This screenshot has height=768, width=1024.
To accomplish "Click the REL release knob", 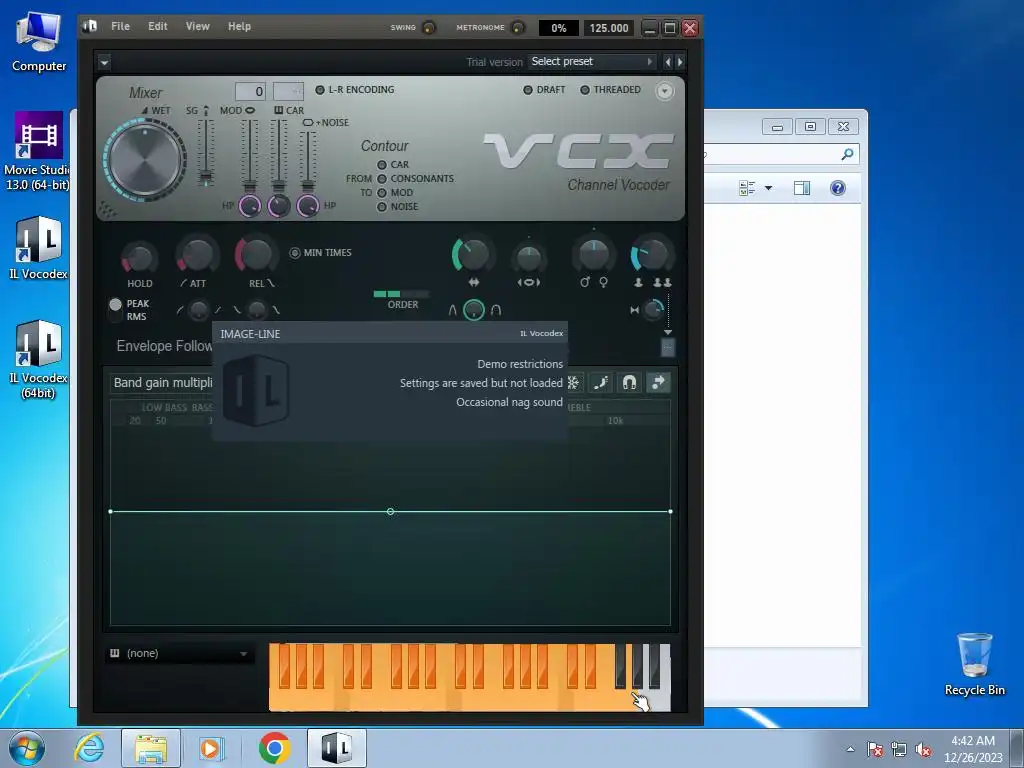I will tap(256, 254).
